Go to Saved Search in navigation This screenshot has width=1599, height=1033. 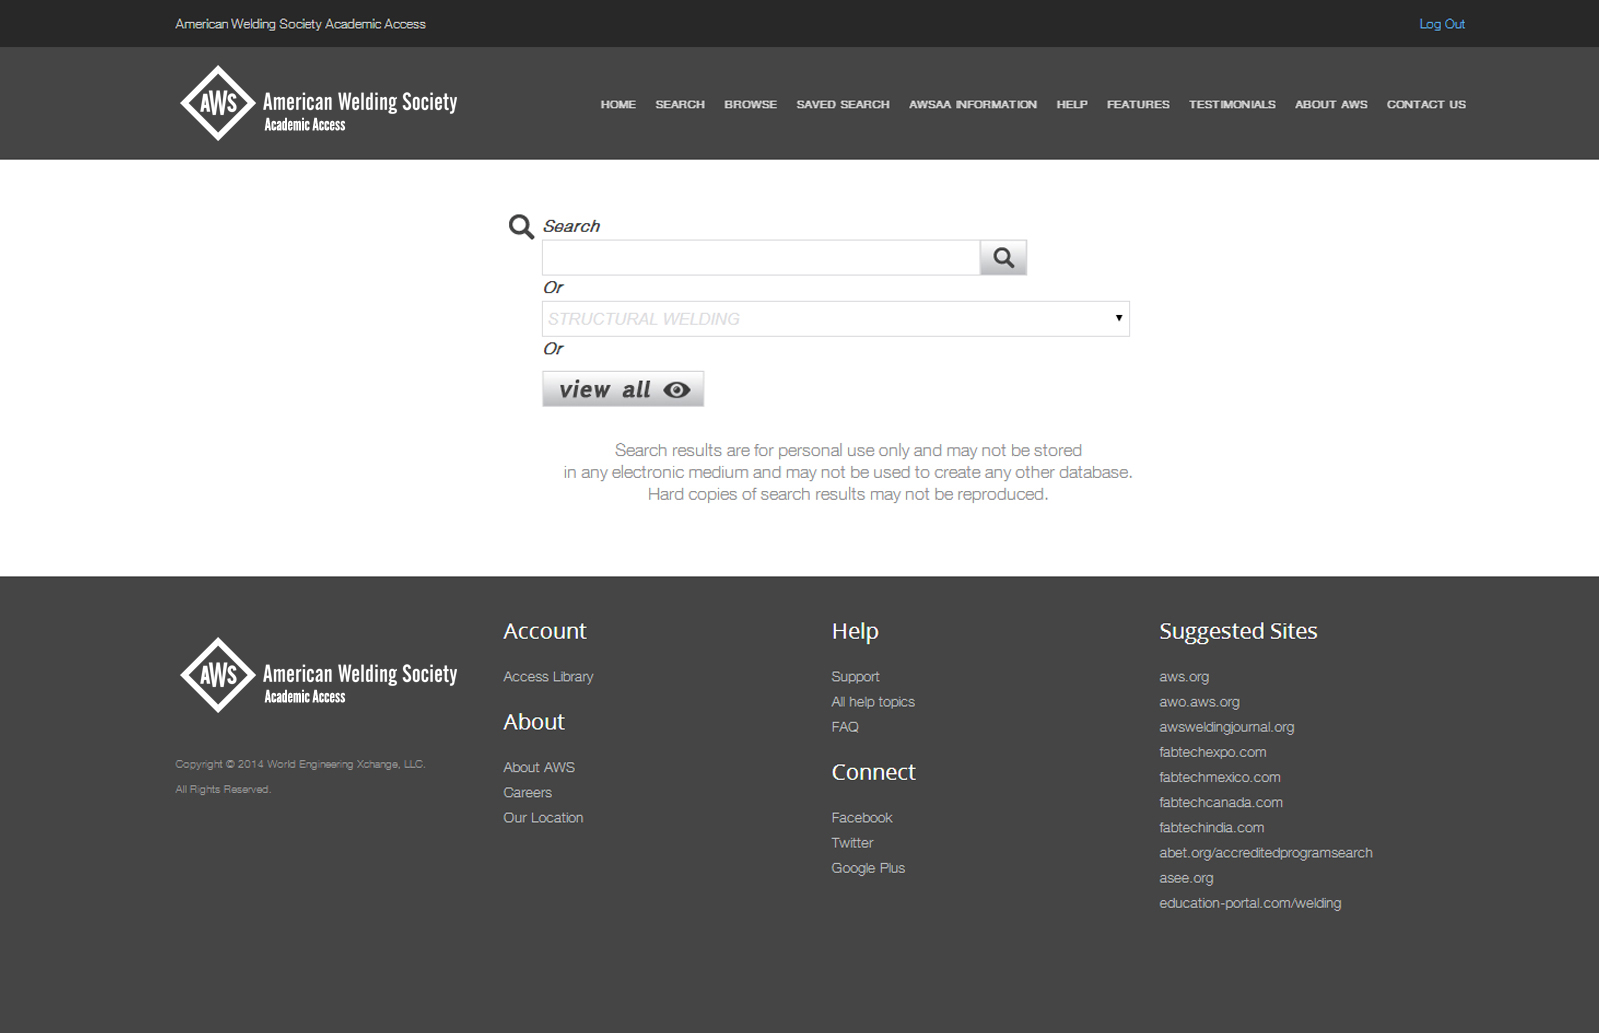point(842,105)
